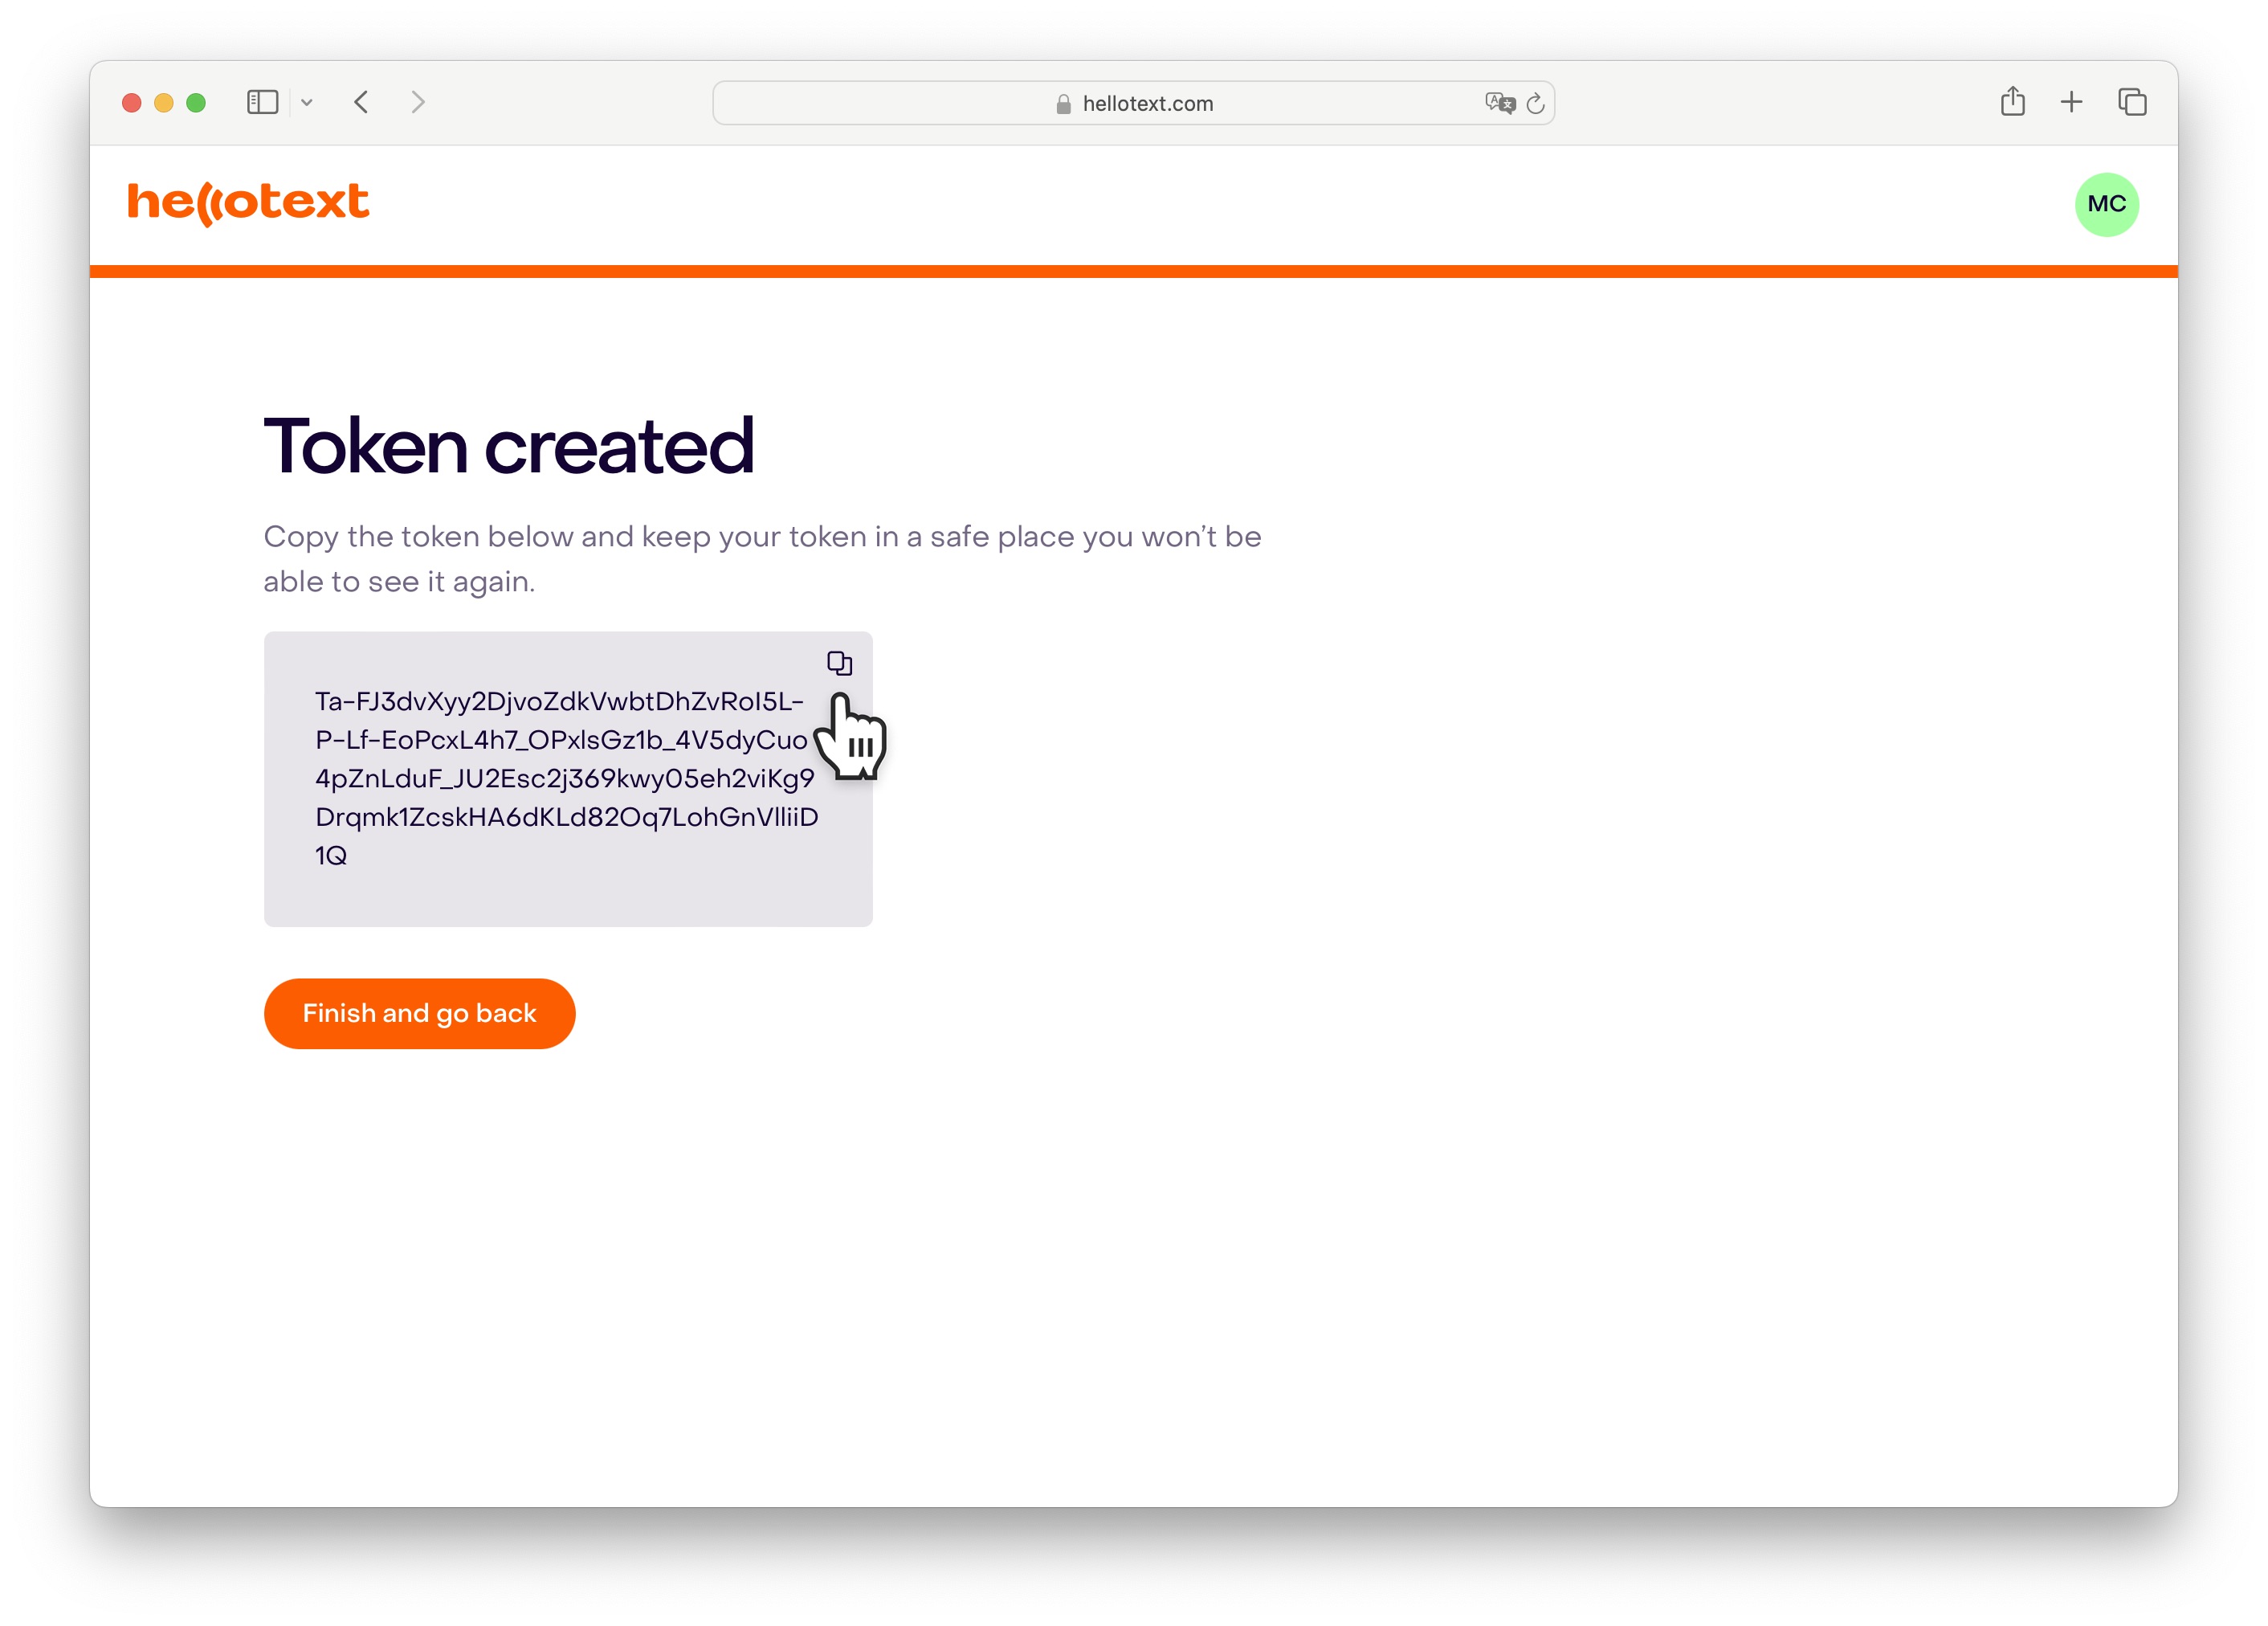Toggle the Safari sidebar icon
The width and height of the screenshot is (2268, 1626).
[x=262, y=102]
